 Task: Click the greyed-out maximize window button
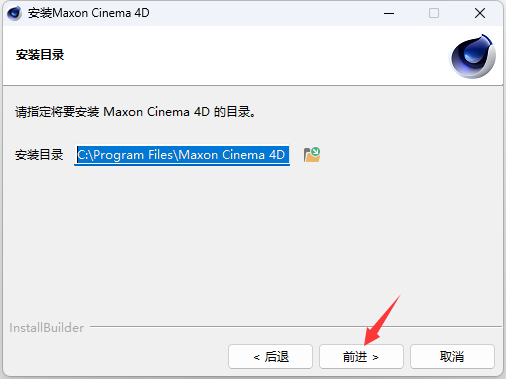tap(434, 13)
